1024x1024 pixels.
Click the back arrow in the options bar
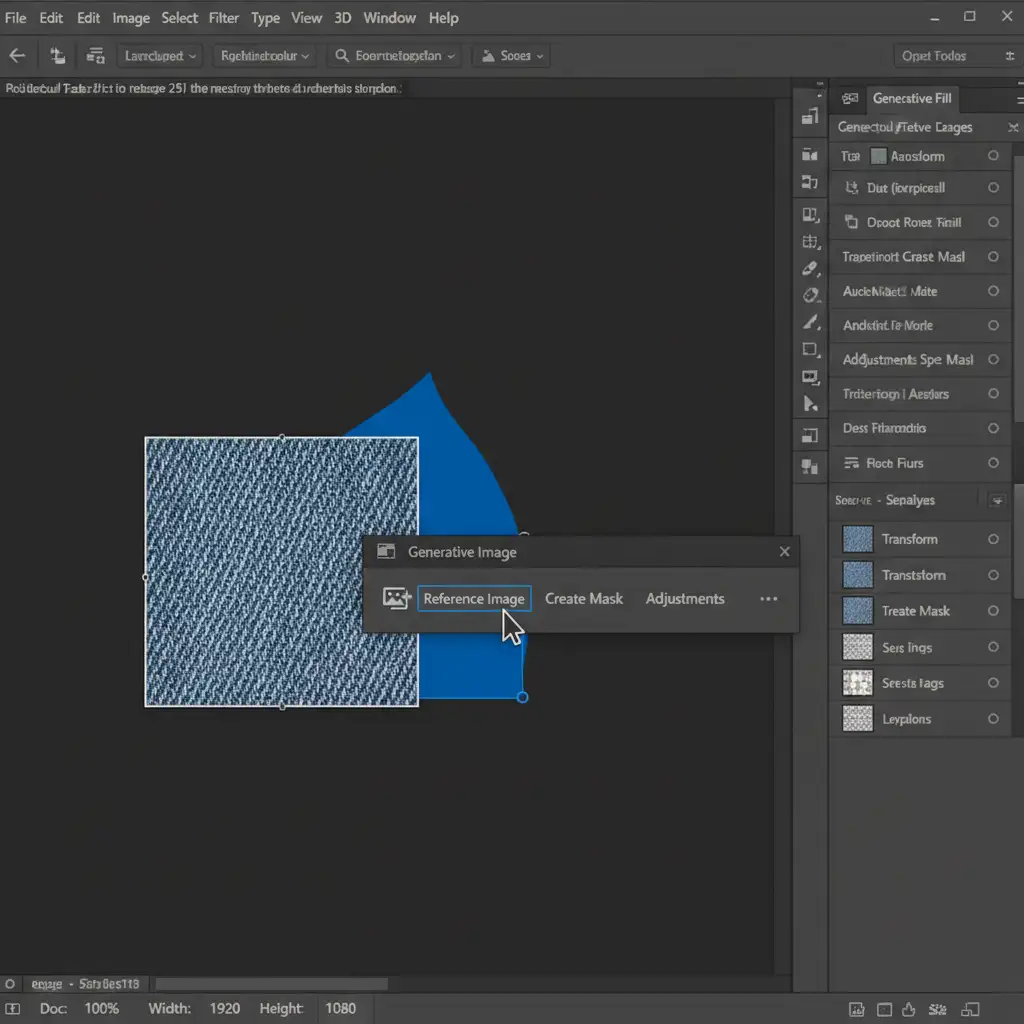17,56
